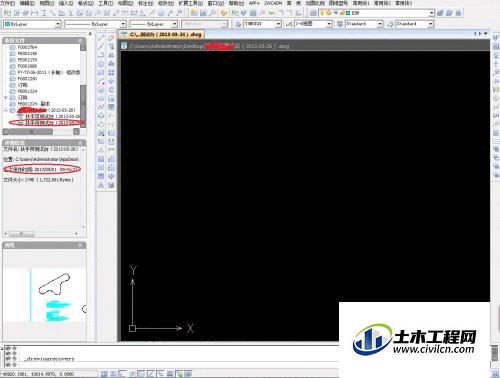The image size is (500, 378).
Task: Open the 文件(F) menu
Action: click(8, 3)
